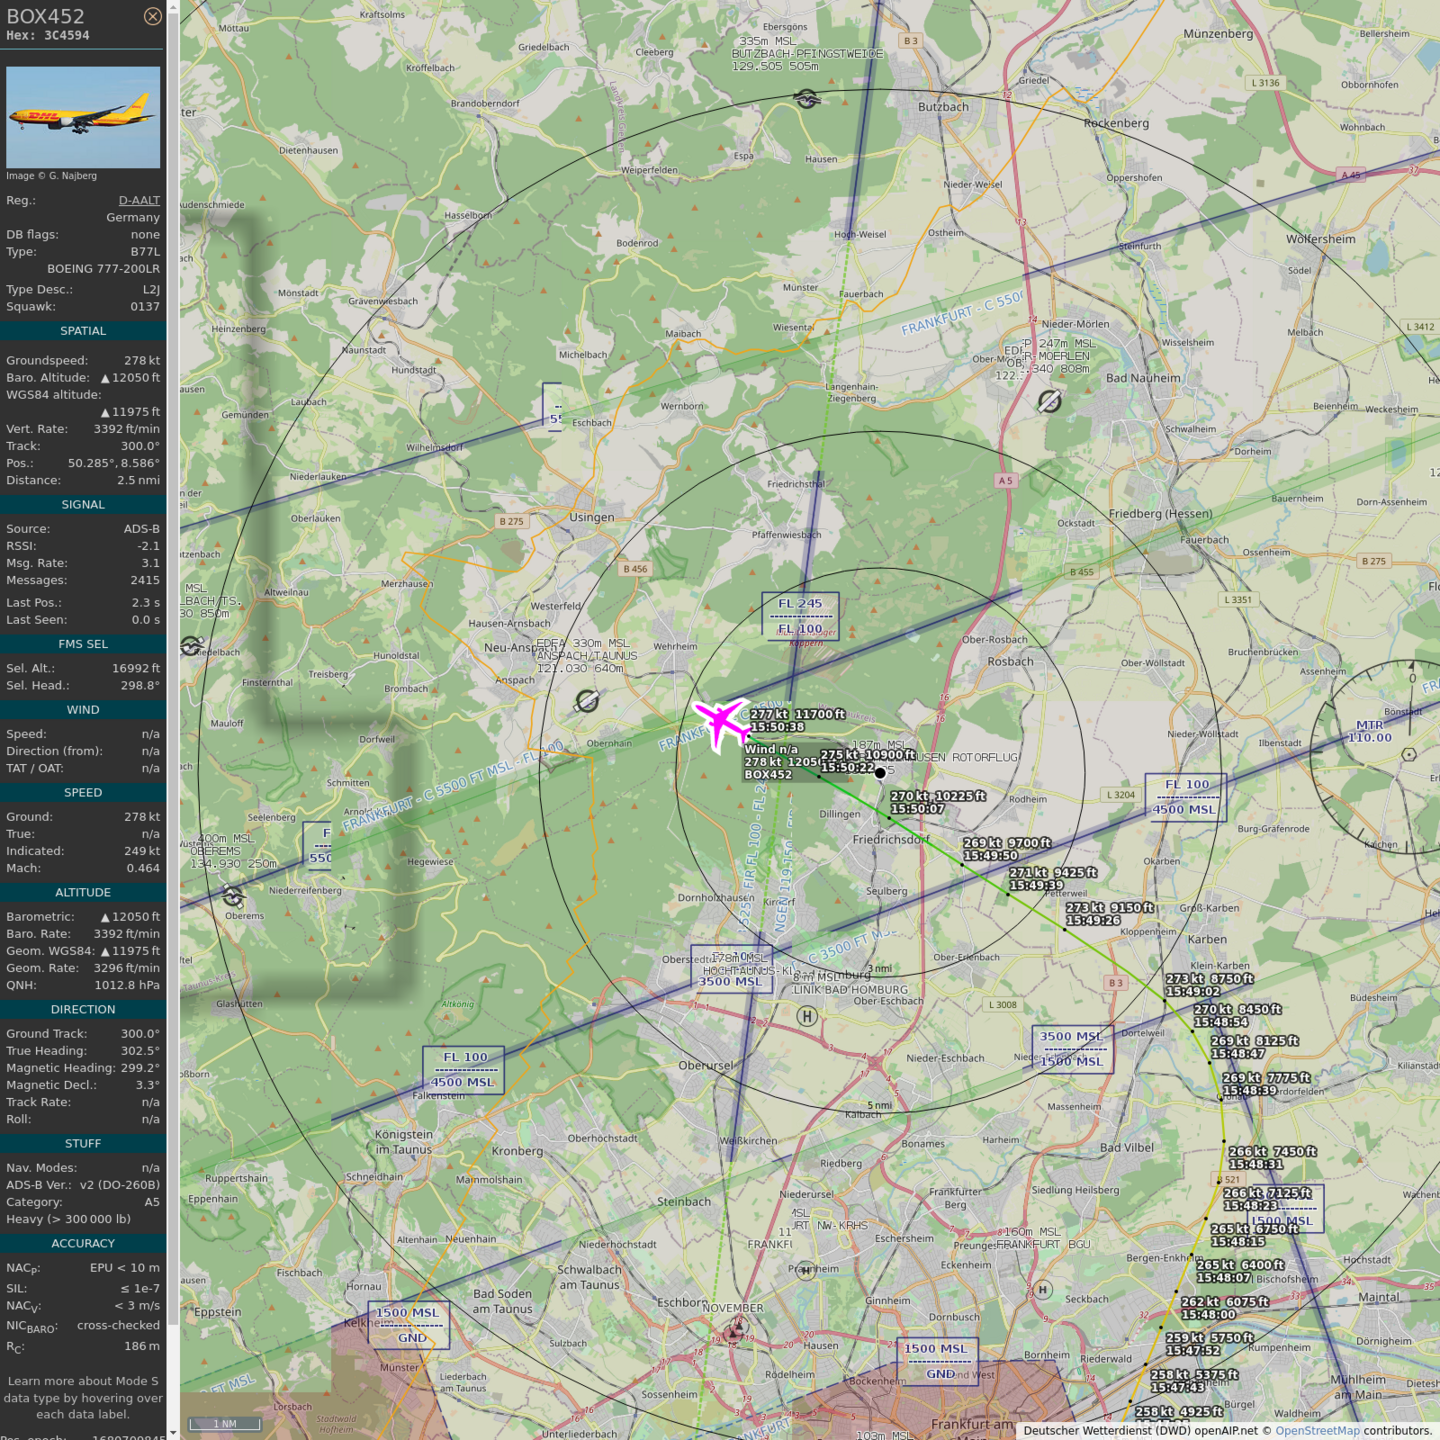The width and height of the screenshot is (1440, 1440).
Task: Click the helipad H icon near Seckbach
Action: pyautogui.click(x=1043, y=1289)
